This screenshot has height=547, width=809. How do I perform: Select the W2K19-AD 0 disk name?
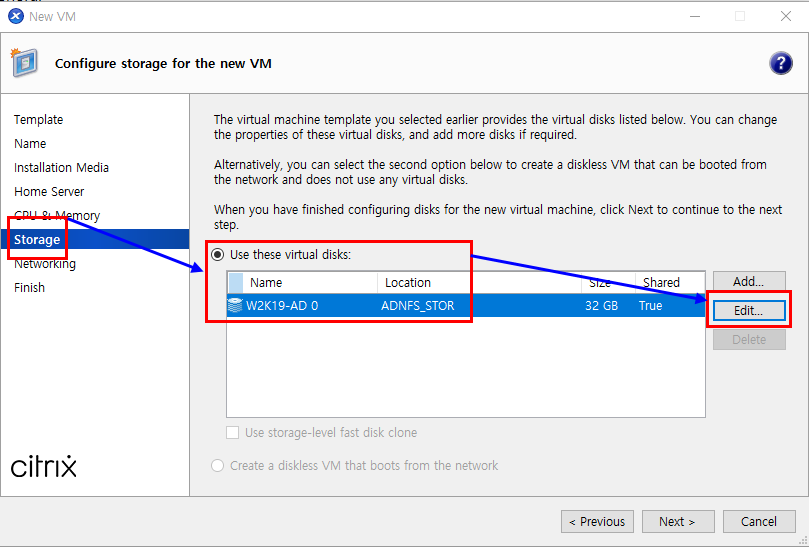coord(282,306)
